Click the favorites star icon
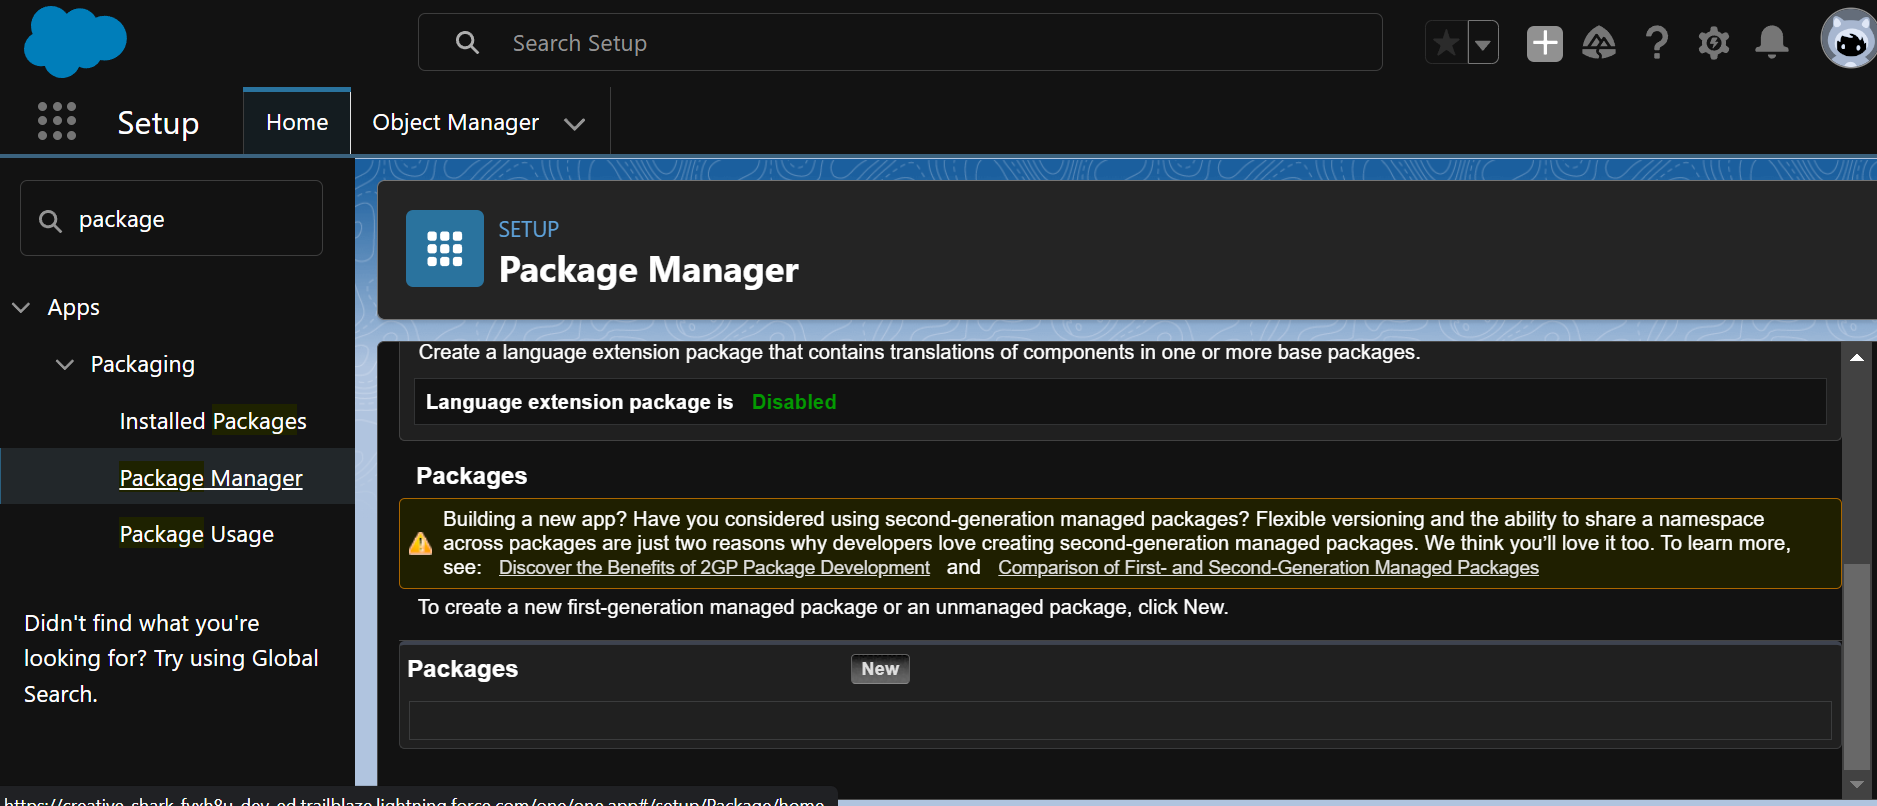Image resolution: width=1877 pixels, height=806 pixels. point(1446,43)
